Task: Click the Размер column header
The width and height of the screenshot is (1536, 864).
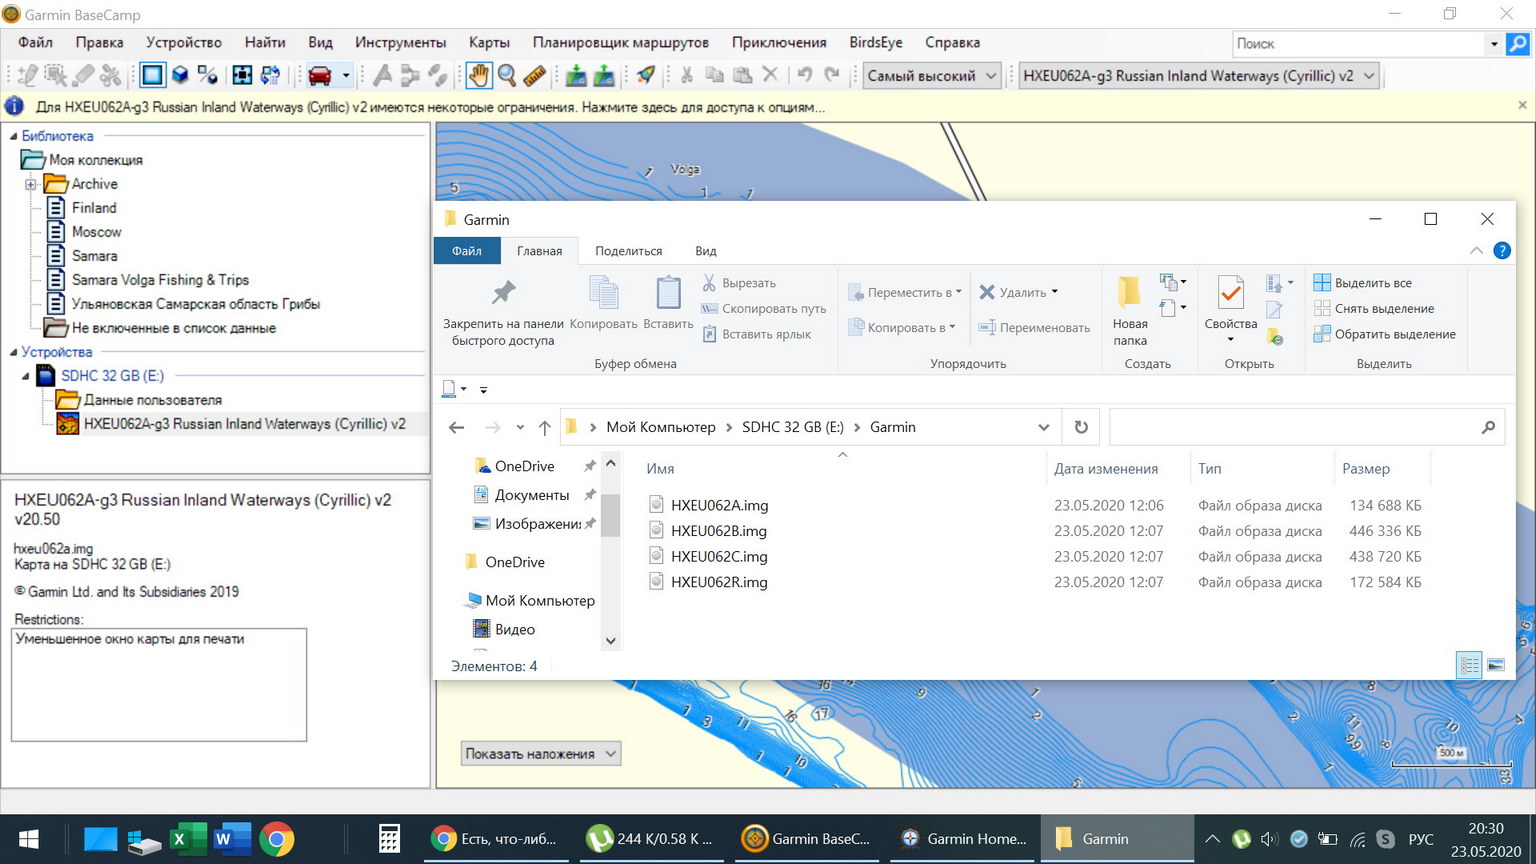Action: (x=1382, y=468)
